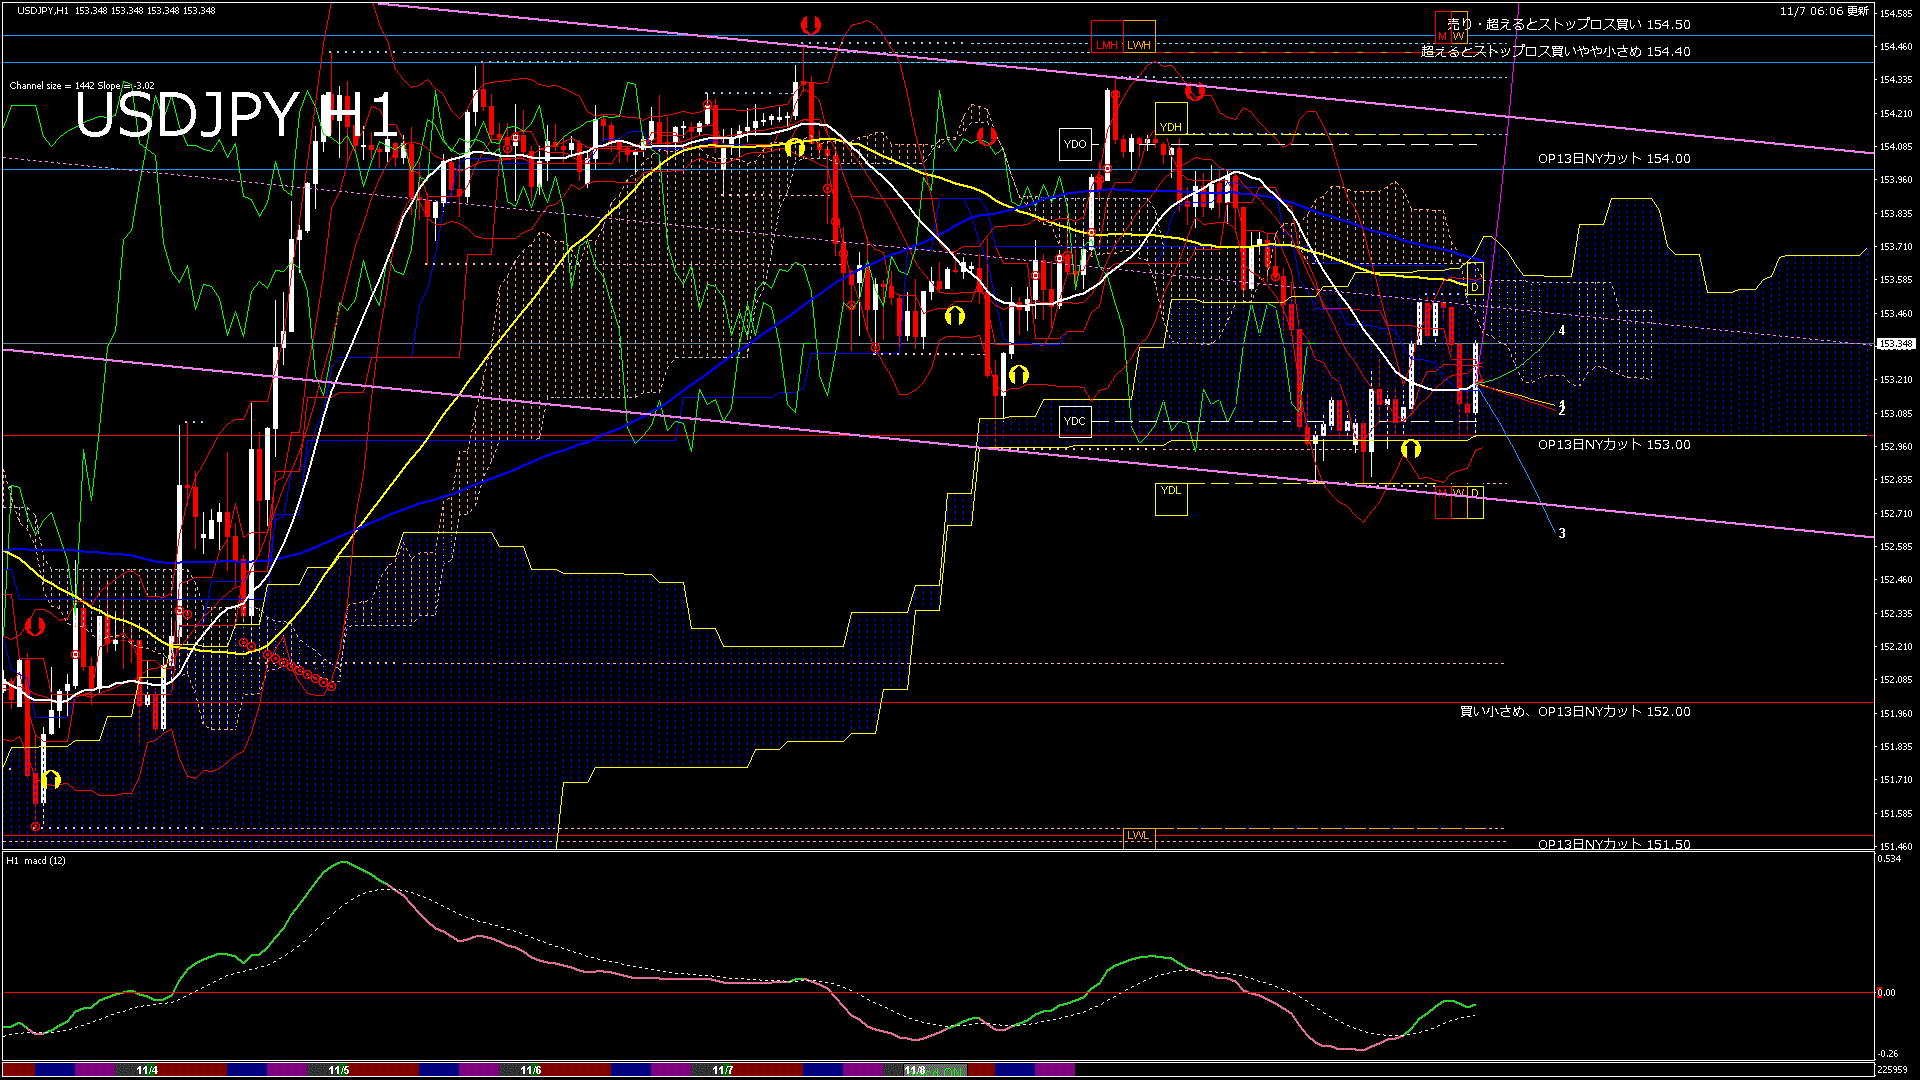The width and height of the screenshot is (1920, 1080).
Task: Click the 11/7 06:06 更新 timestamp
Action: (1823, 11)
